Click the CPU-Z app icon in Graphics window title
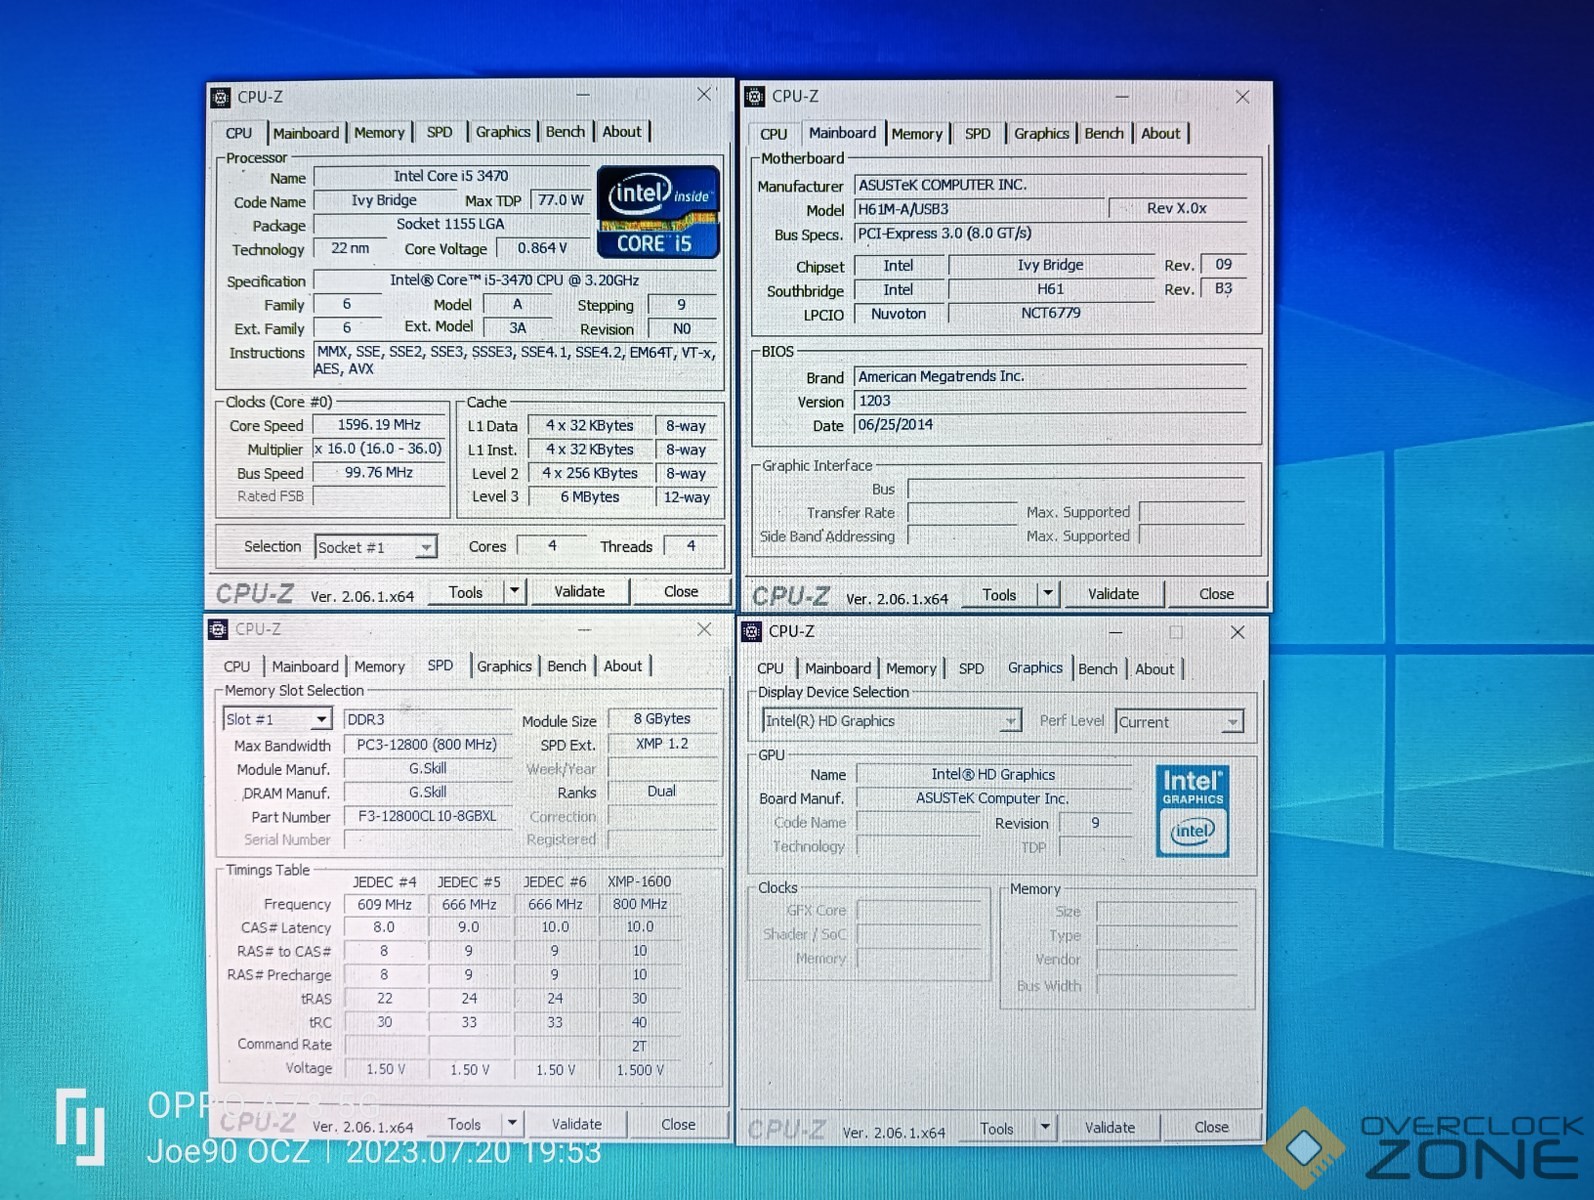The height and width of the screenshot is (1200, 1594). 752,631
